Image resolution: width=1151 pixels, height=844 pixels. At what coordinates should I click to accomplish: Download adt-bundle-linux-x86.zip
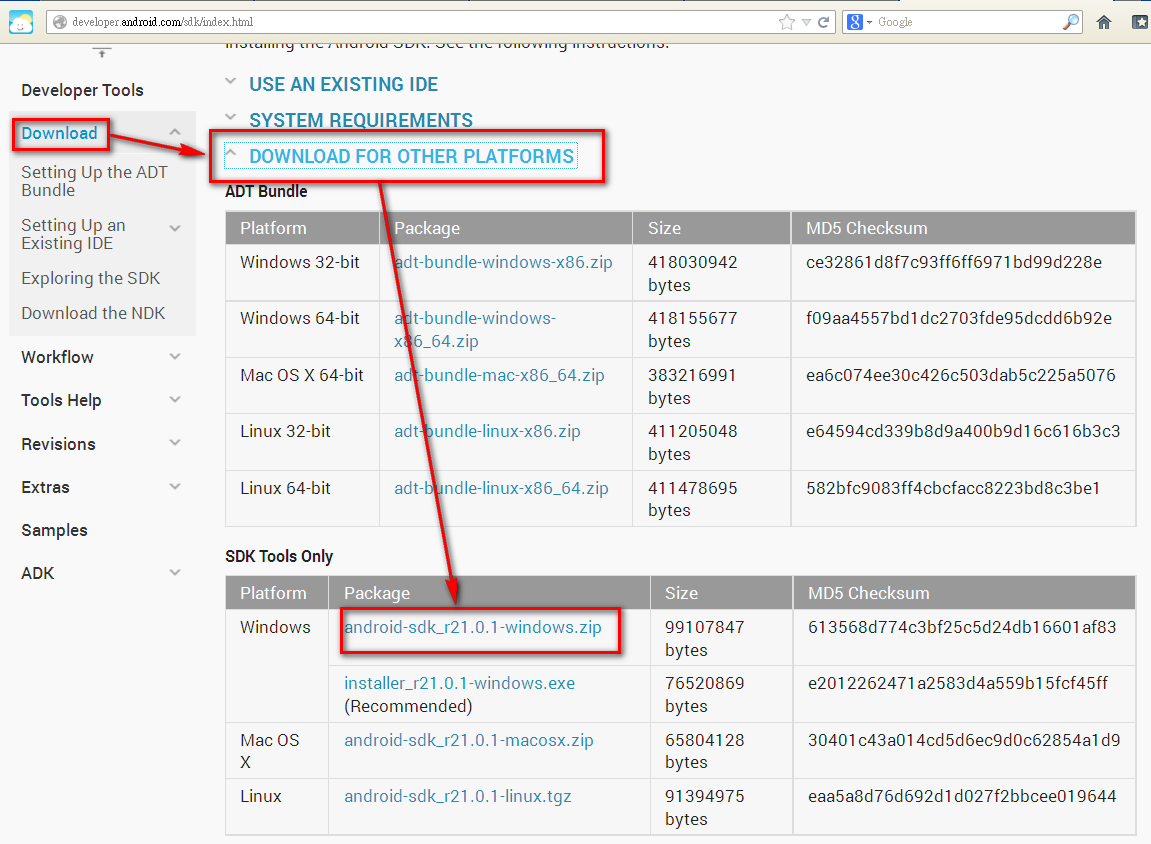(x=487, y=431)
